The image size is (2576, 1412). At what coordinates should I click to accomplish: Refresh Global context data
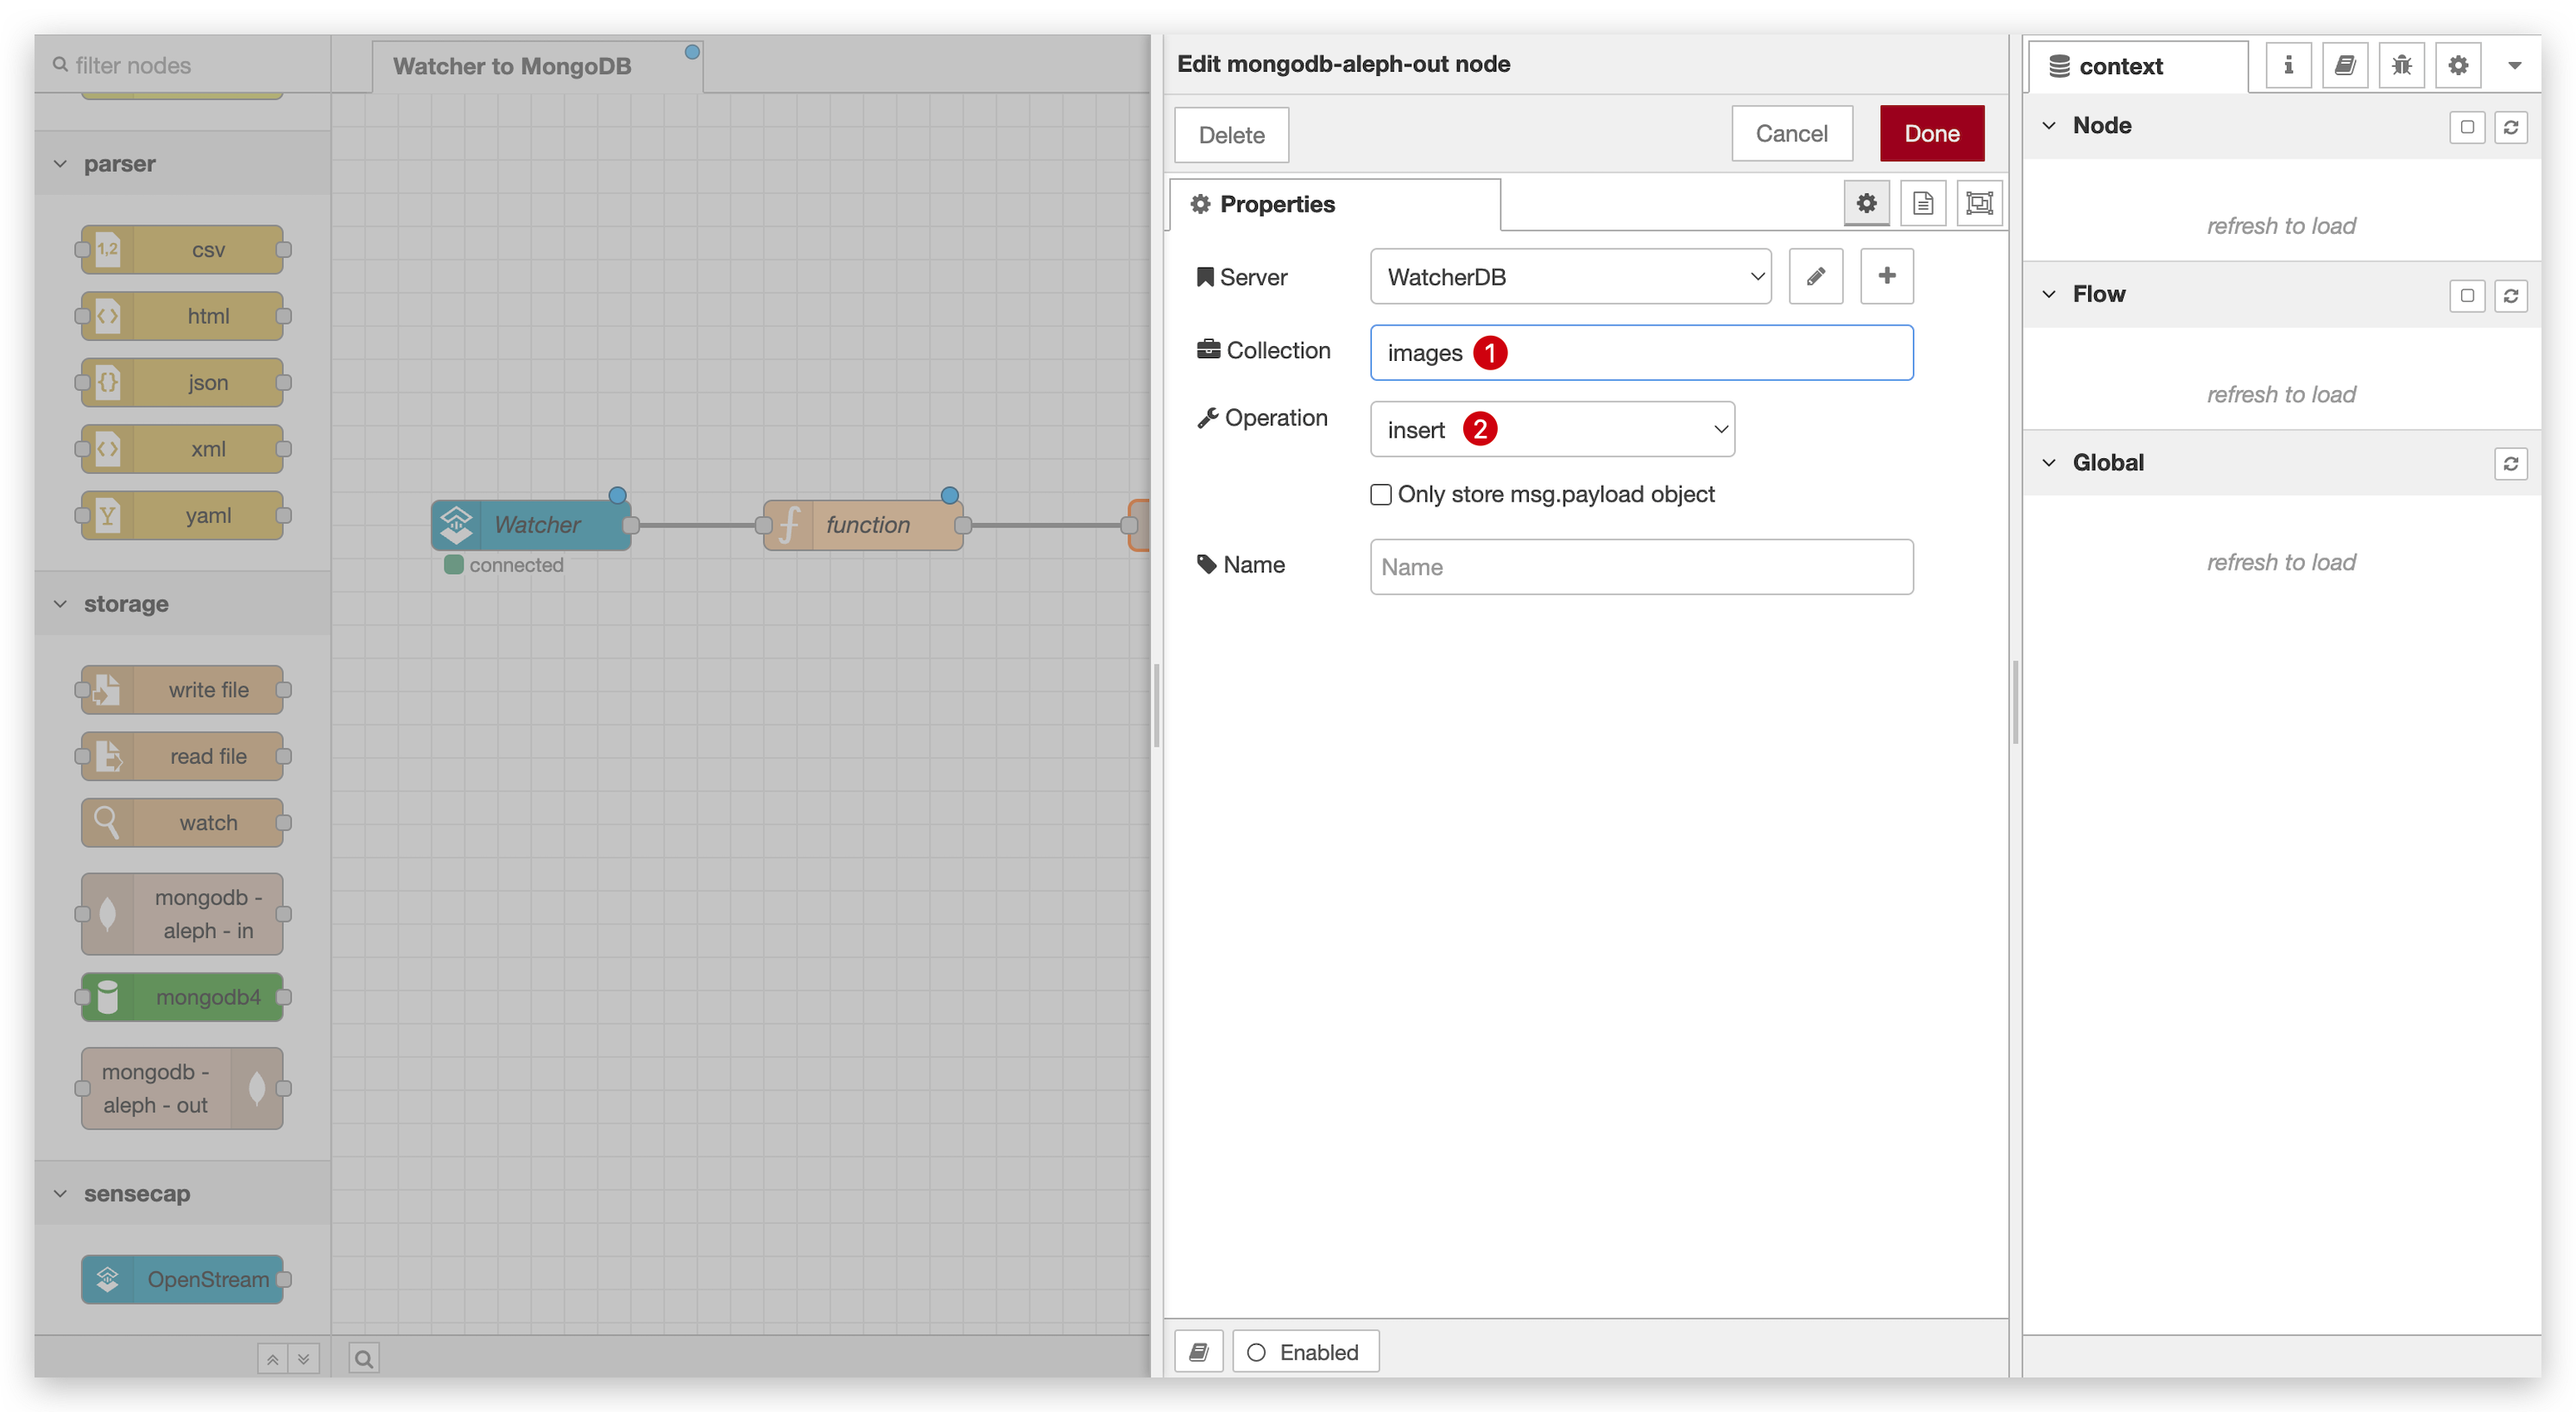[2511, 464]
